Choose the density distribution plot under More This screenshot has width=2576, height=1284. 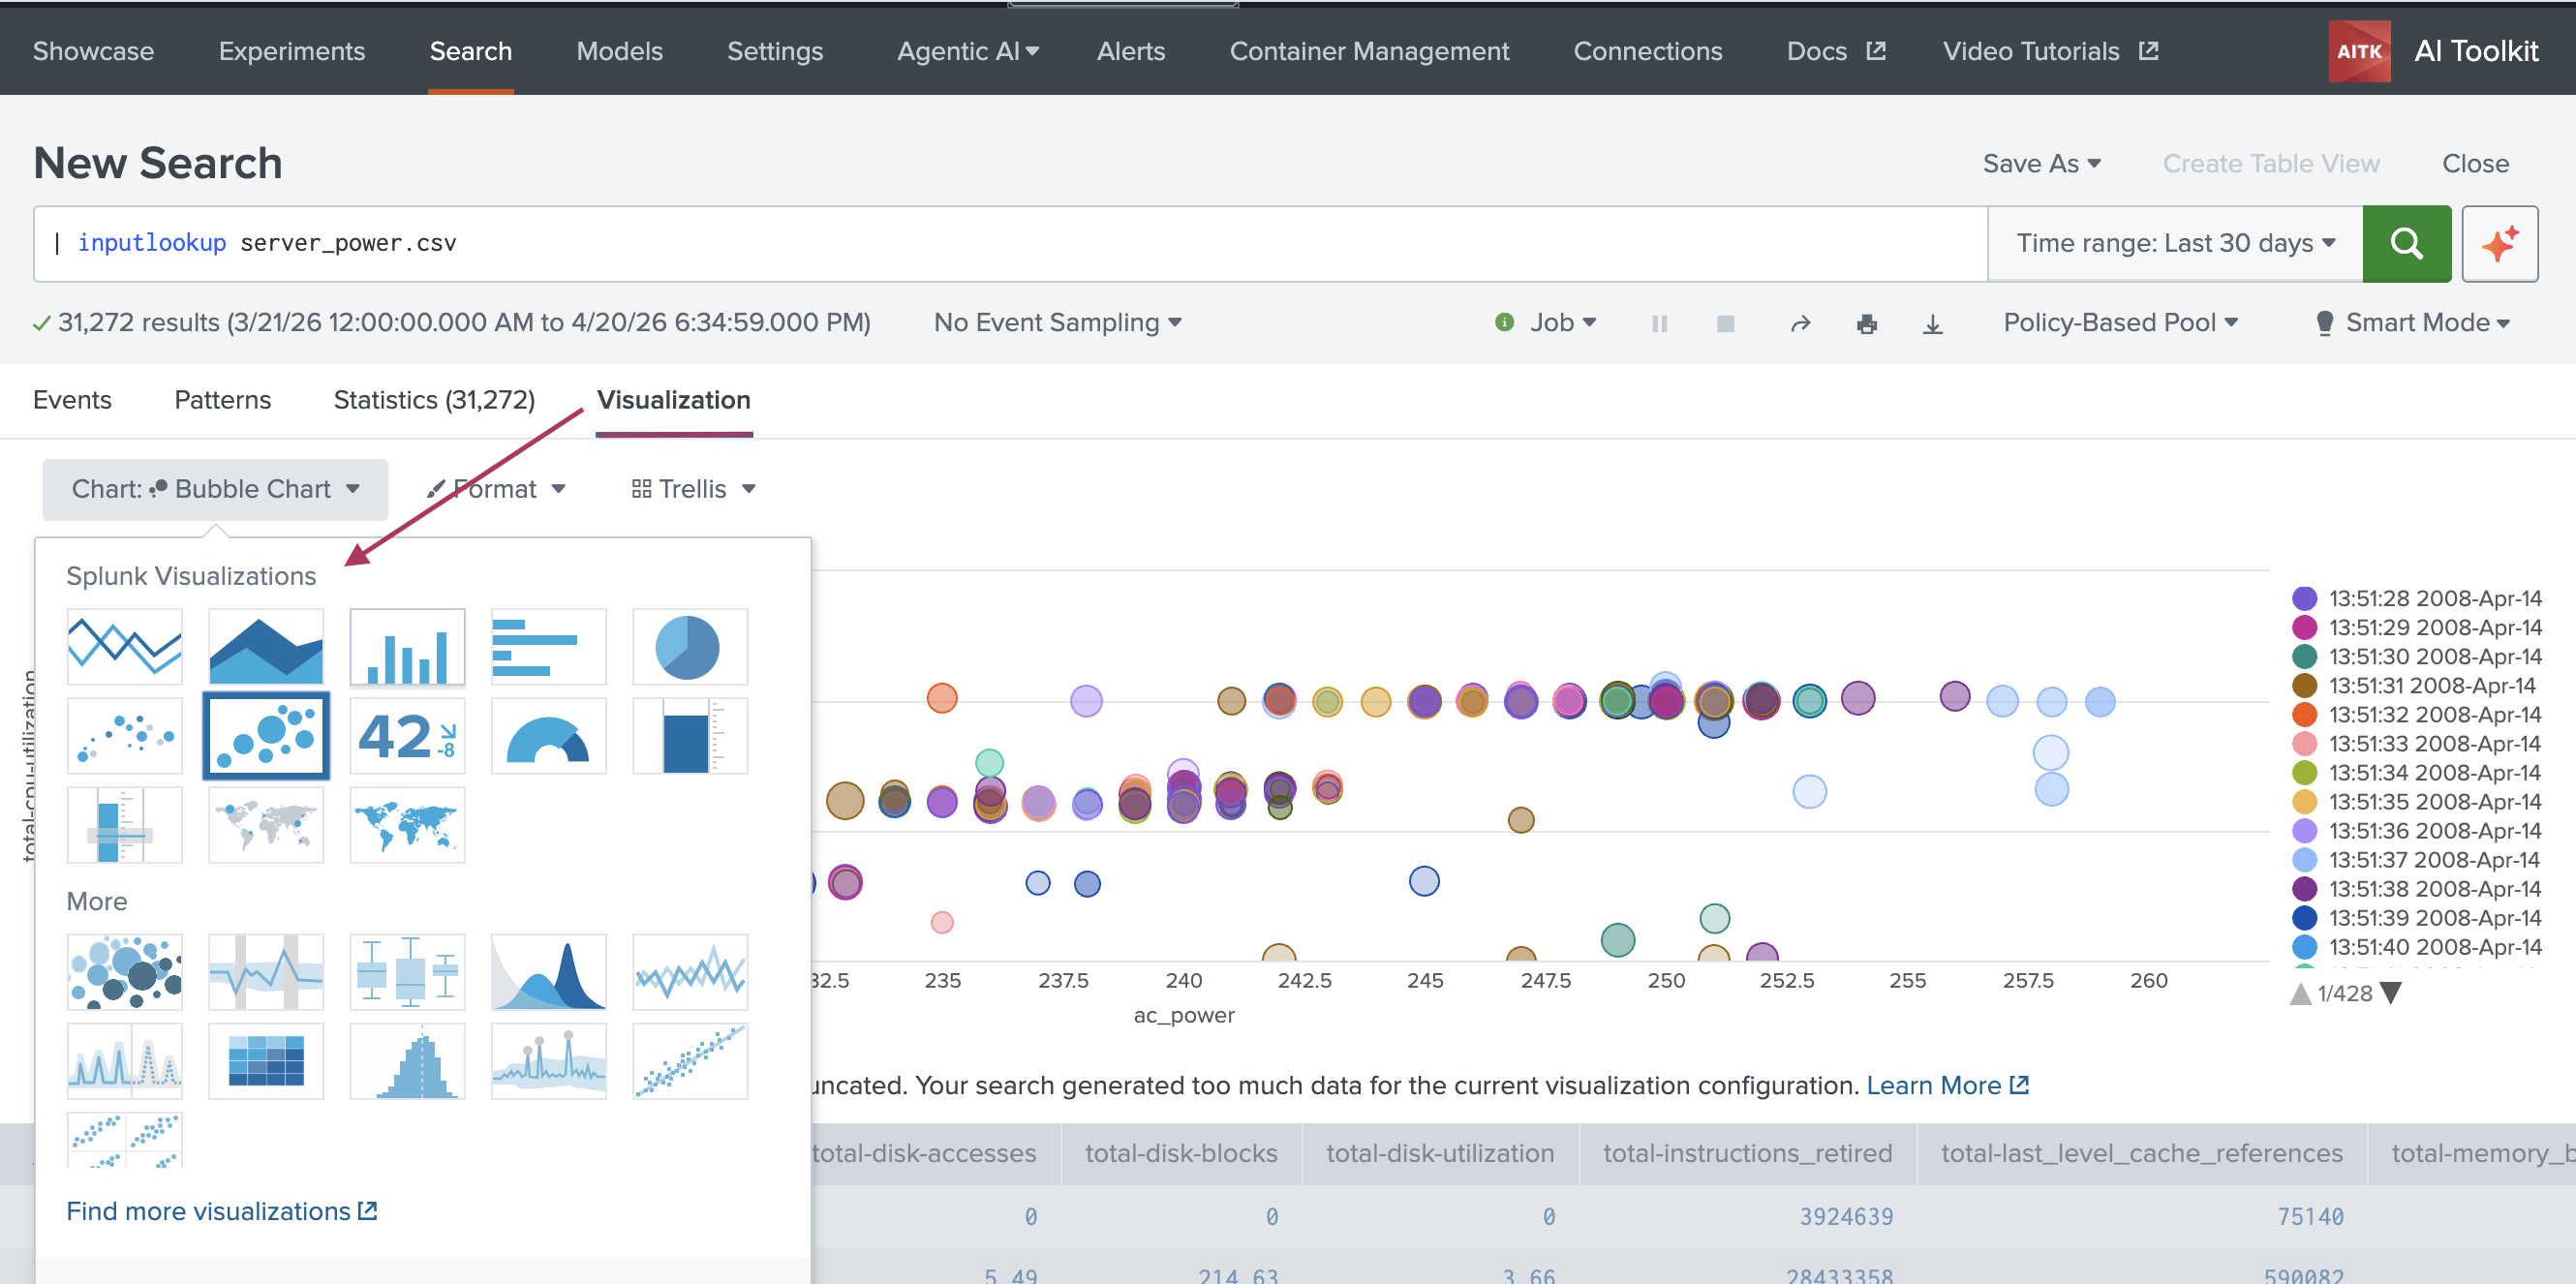[549, 972]
